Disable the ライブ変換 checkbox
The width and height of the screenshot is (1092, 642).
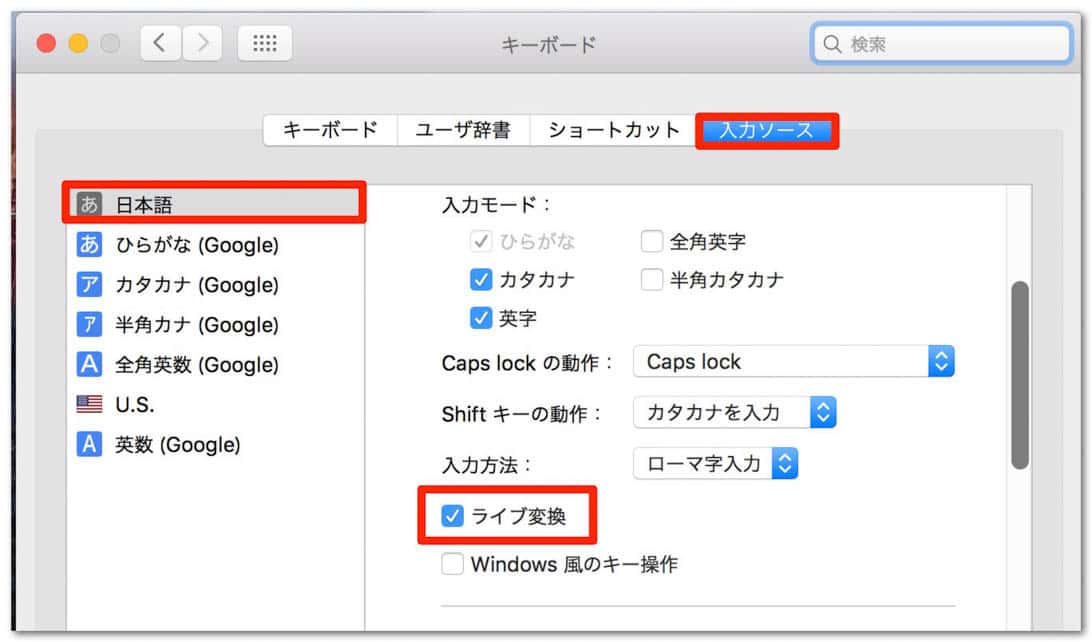click(452, 516)
